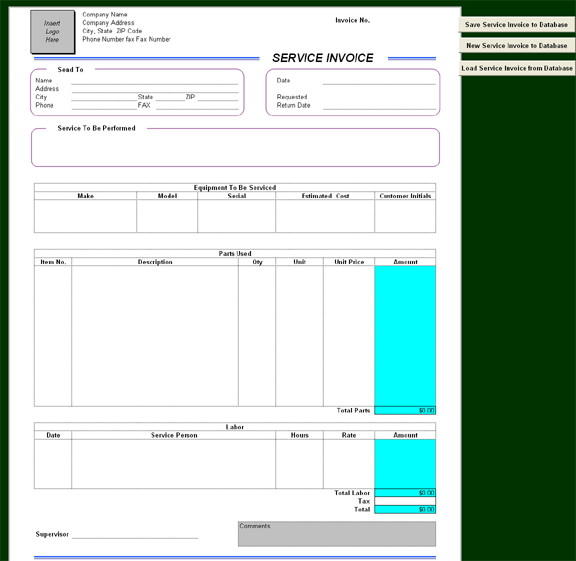
Task: Click the gray Comments box
Action: [337, 534]
